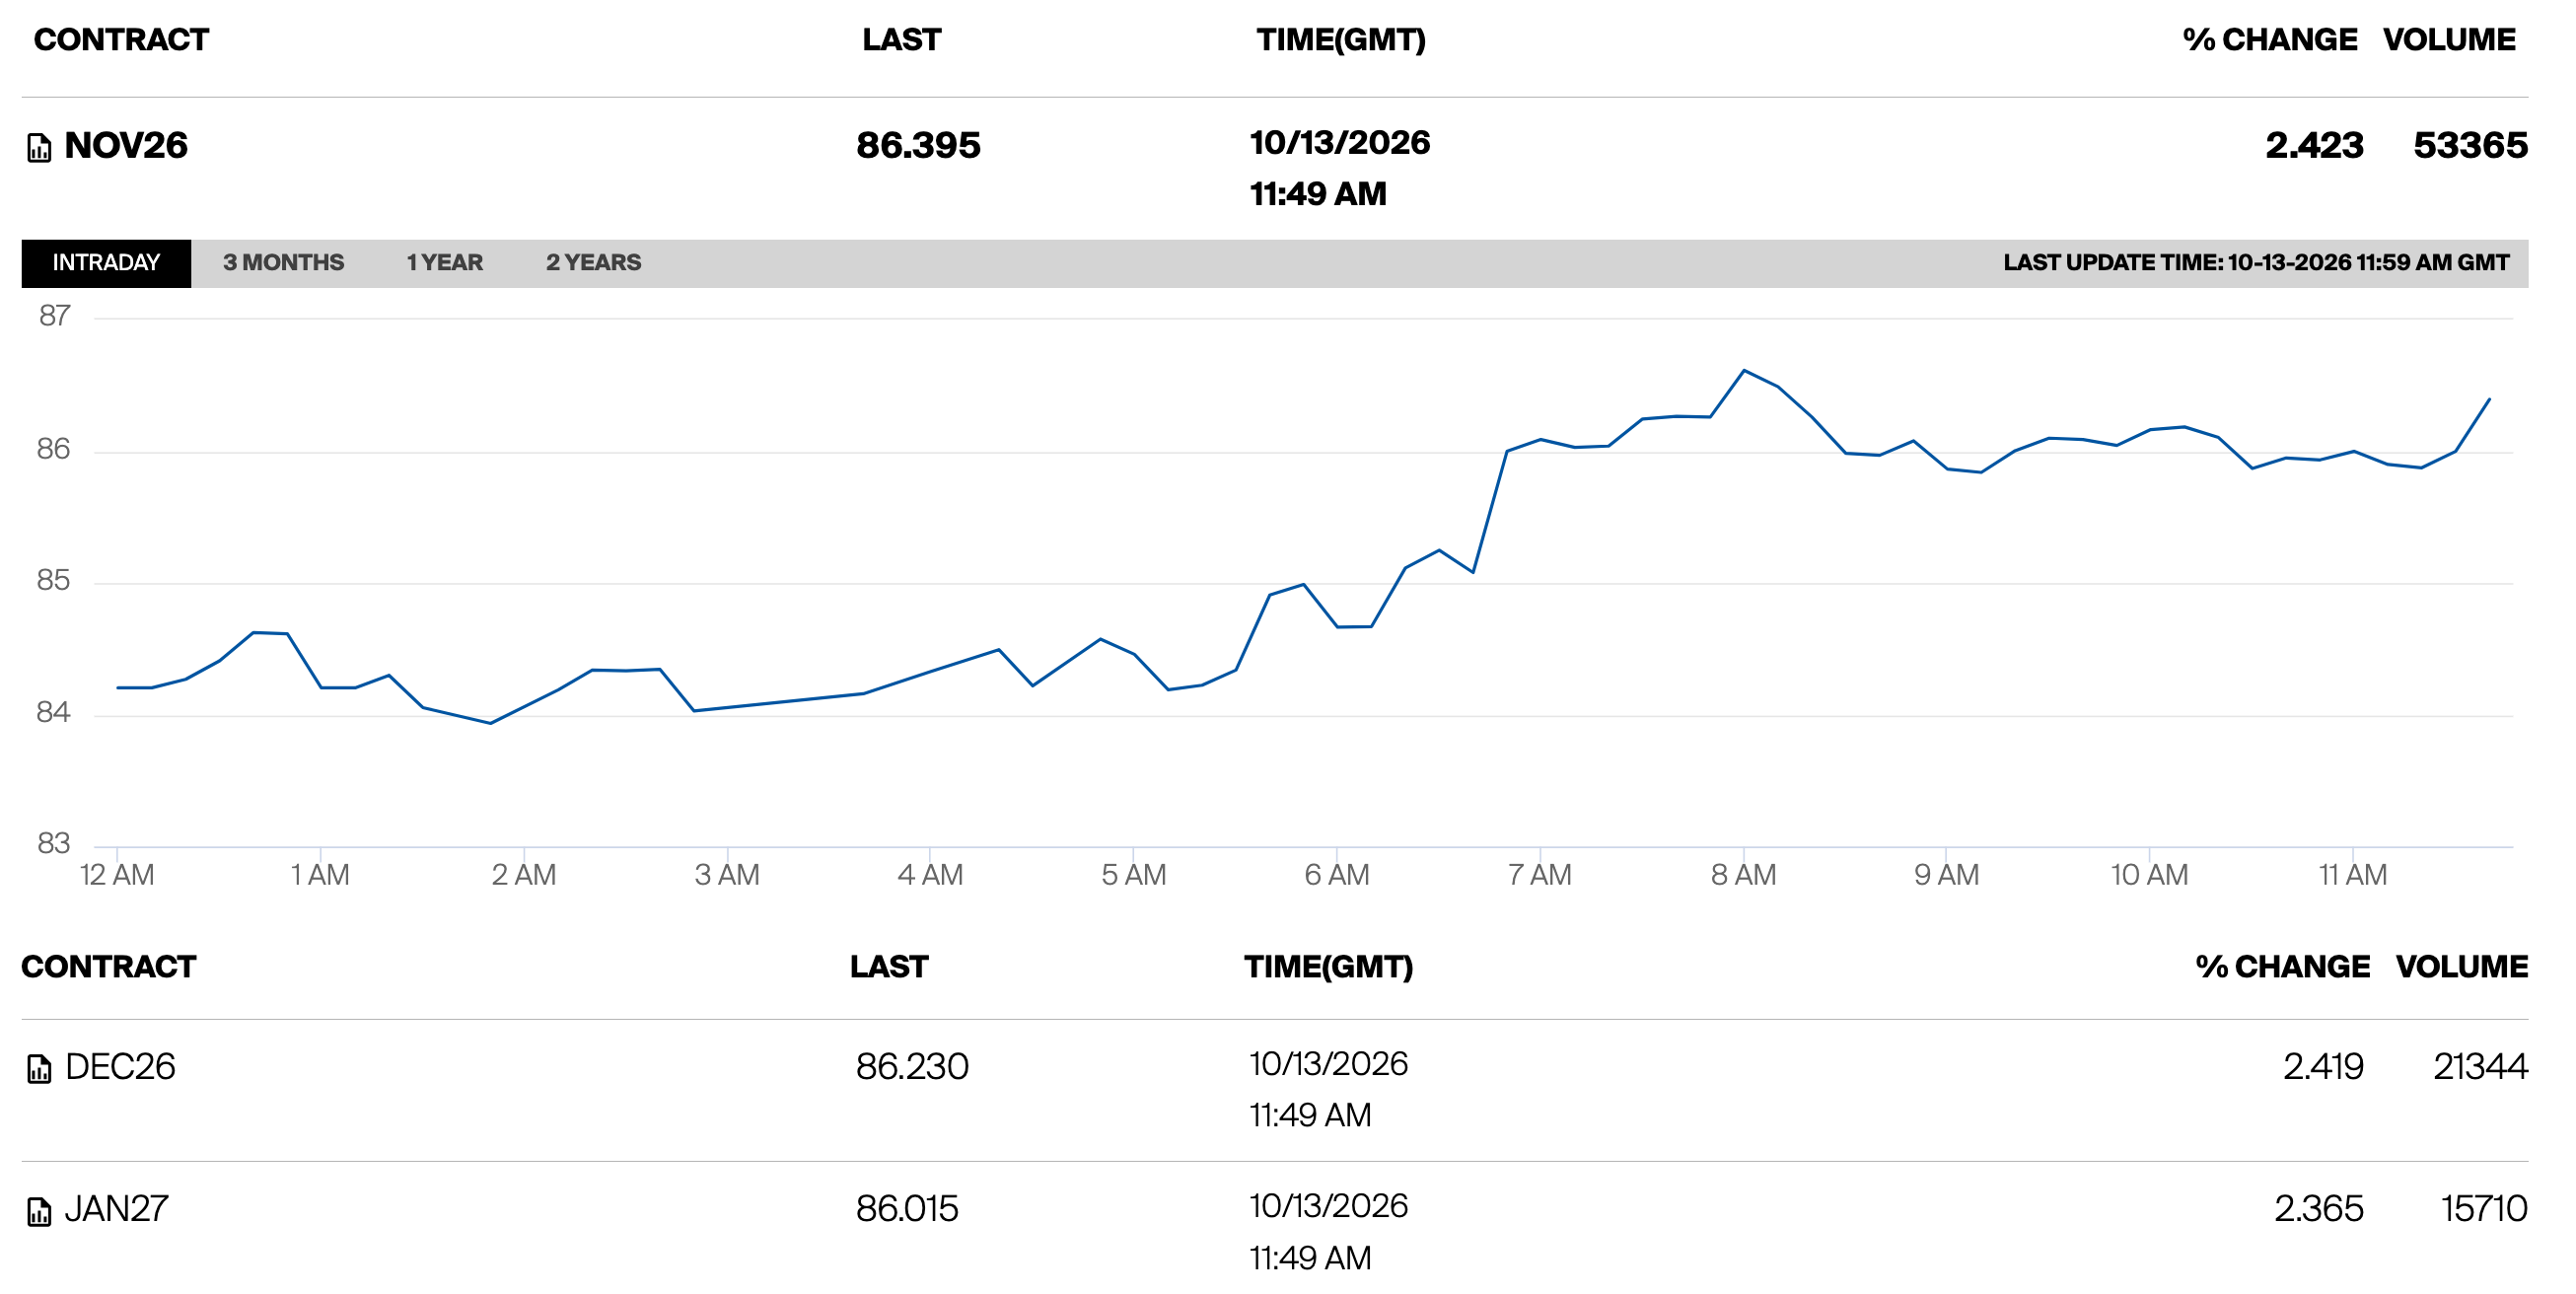Open the 2 YEARS chart tab
This screenshot has width=2576, height=1294.
[x=593, y=263]
